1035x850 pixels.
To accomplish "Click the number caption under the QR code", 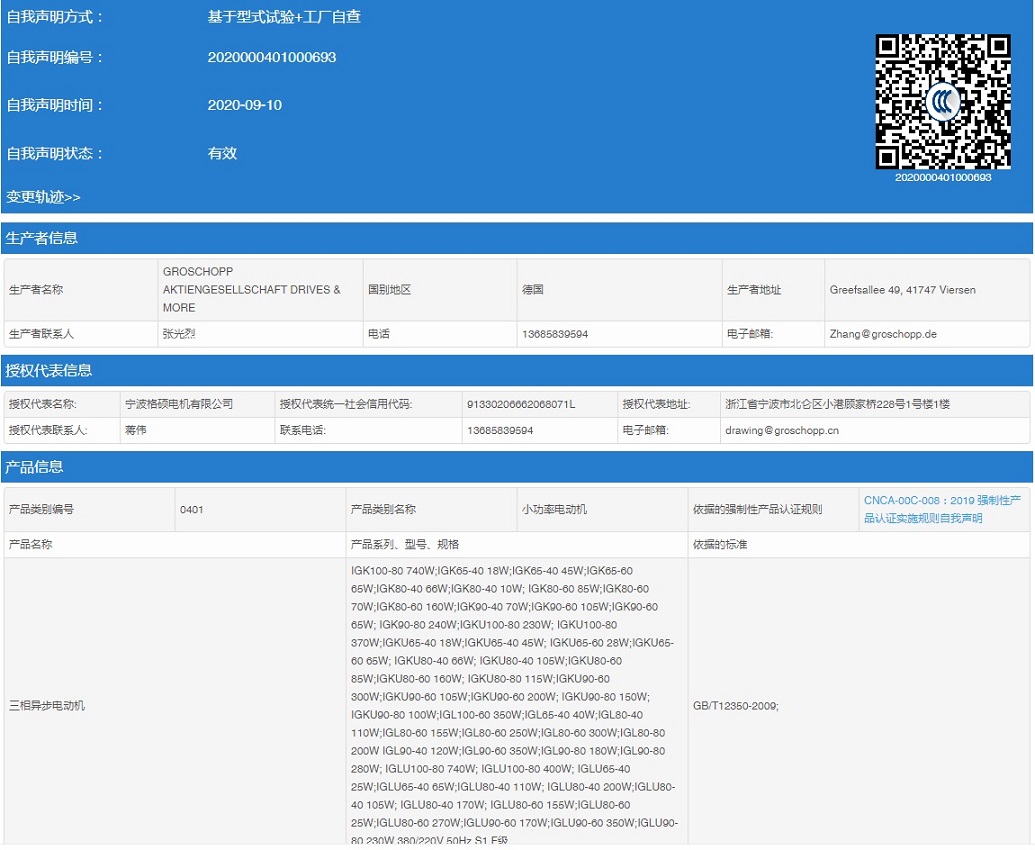I will point(943,178).
